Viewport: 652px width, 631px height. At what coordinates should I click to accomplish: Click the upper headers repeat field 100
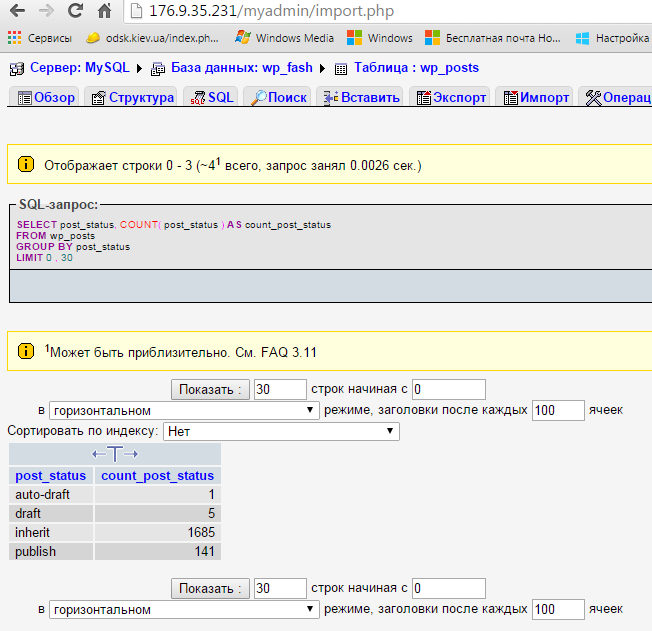pos(558,411)
